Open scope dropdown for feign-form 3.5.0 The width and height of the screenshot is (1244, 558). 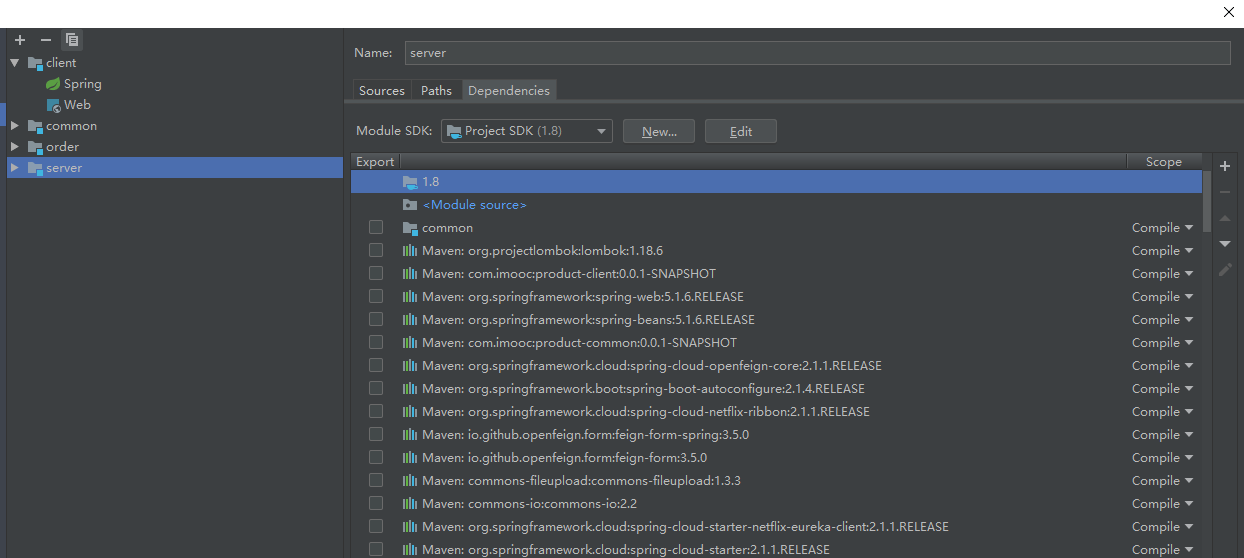1163,458
